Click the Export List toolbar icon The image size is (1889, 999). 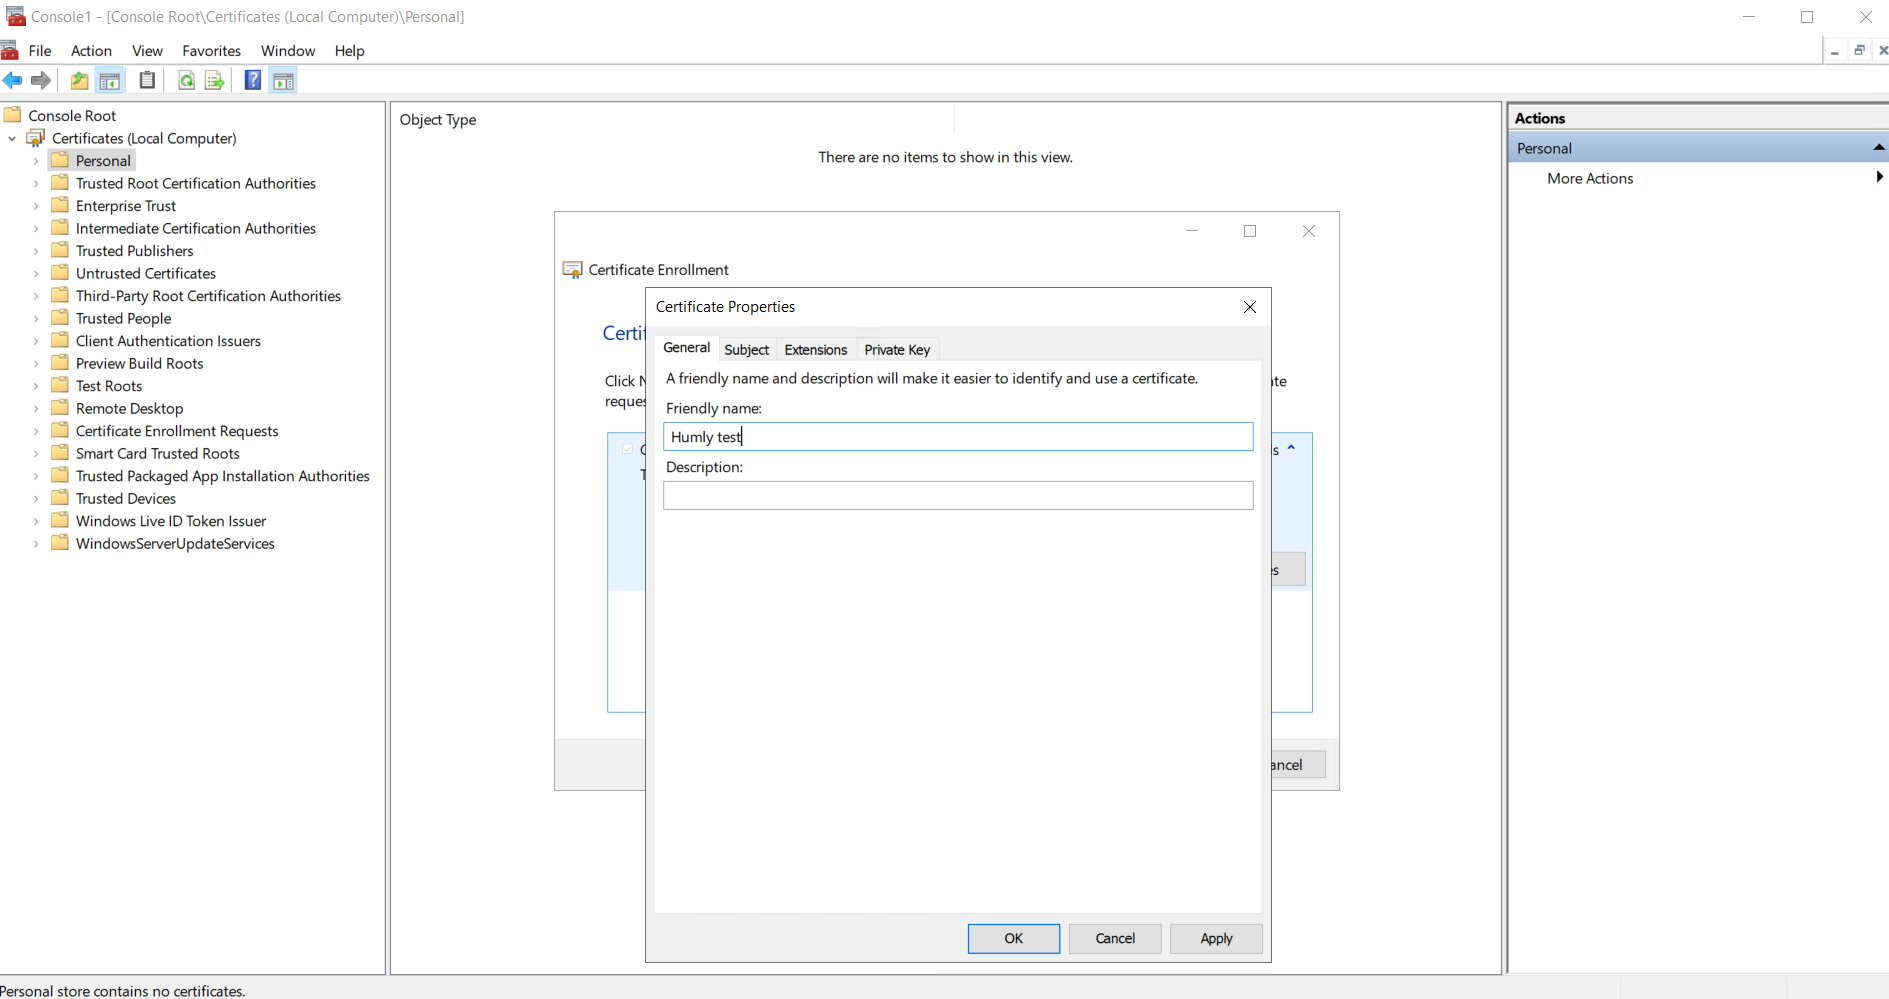point(214,81)
